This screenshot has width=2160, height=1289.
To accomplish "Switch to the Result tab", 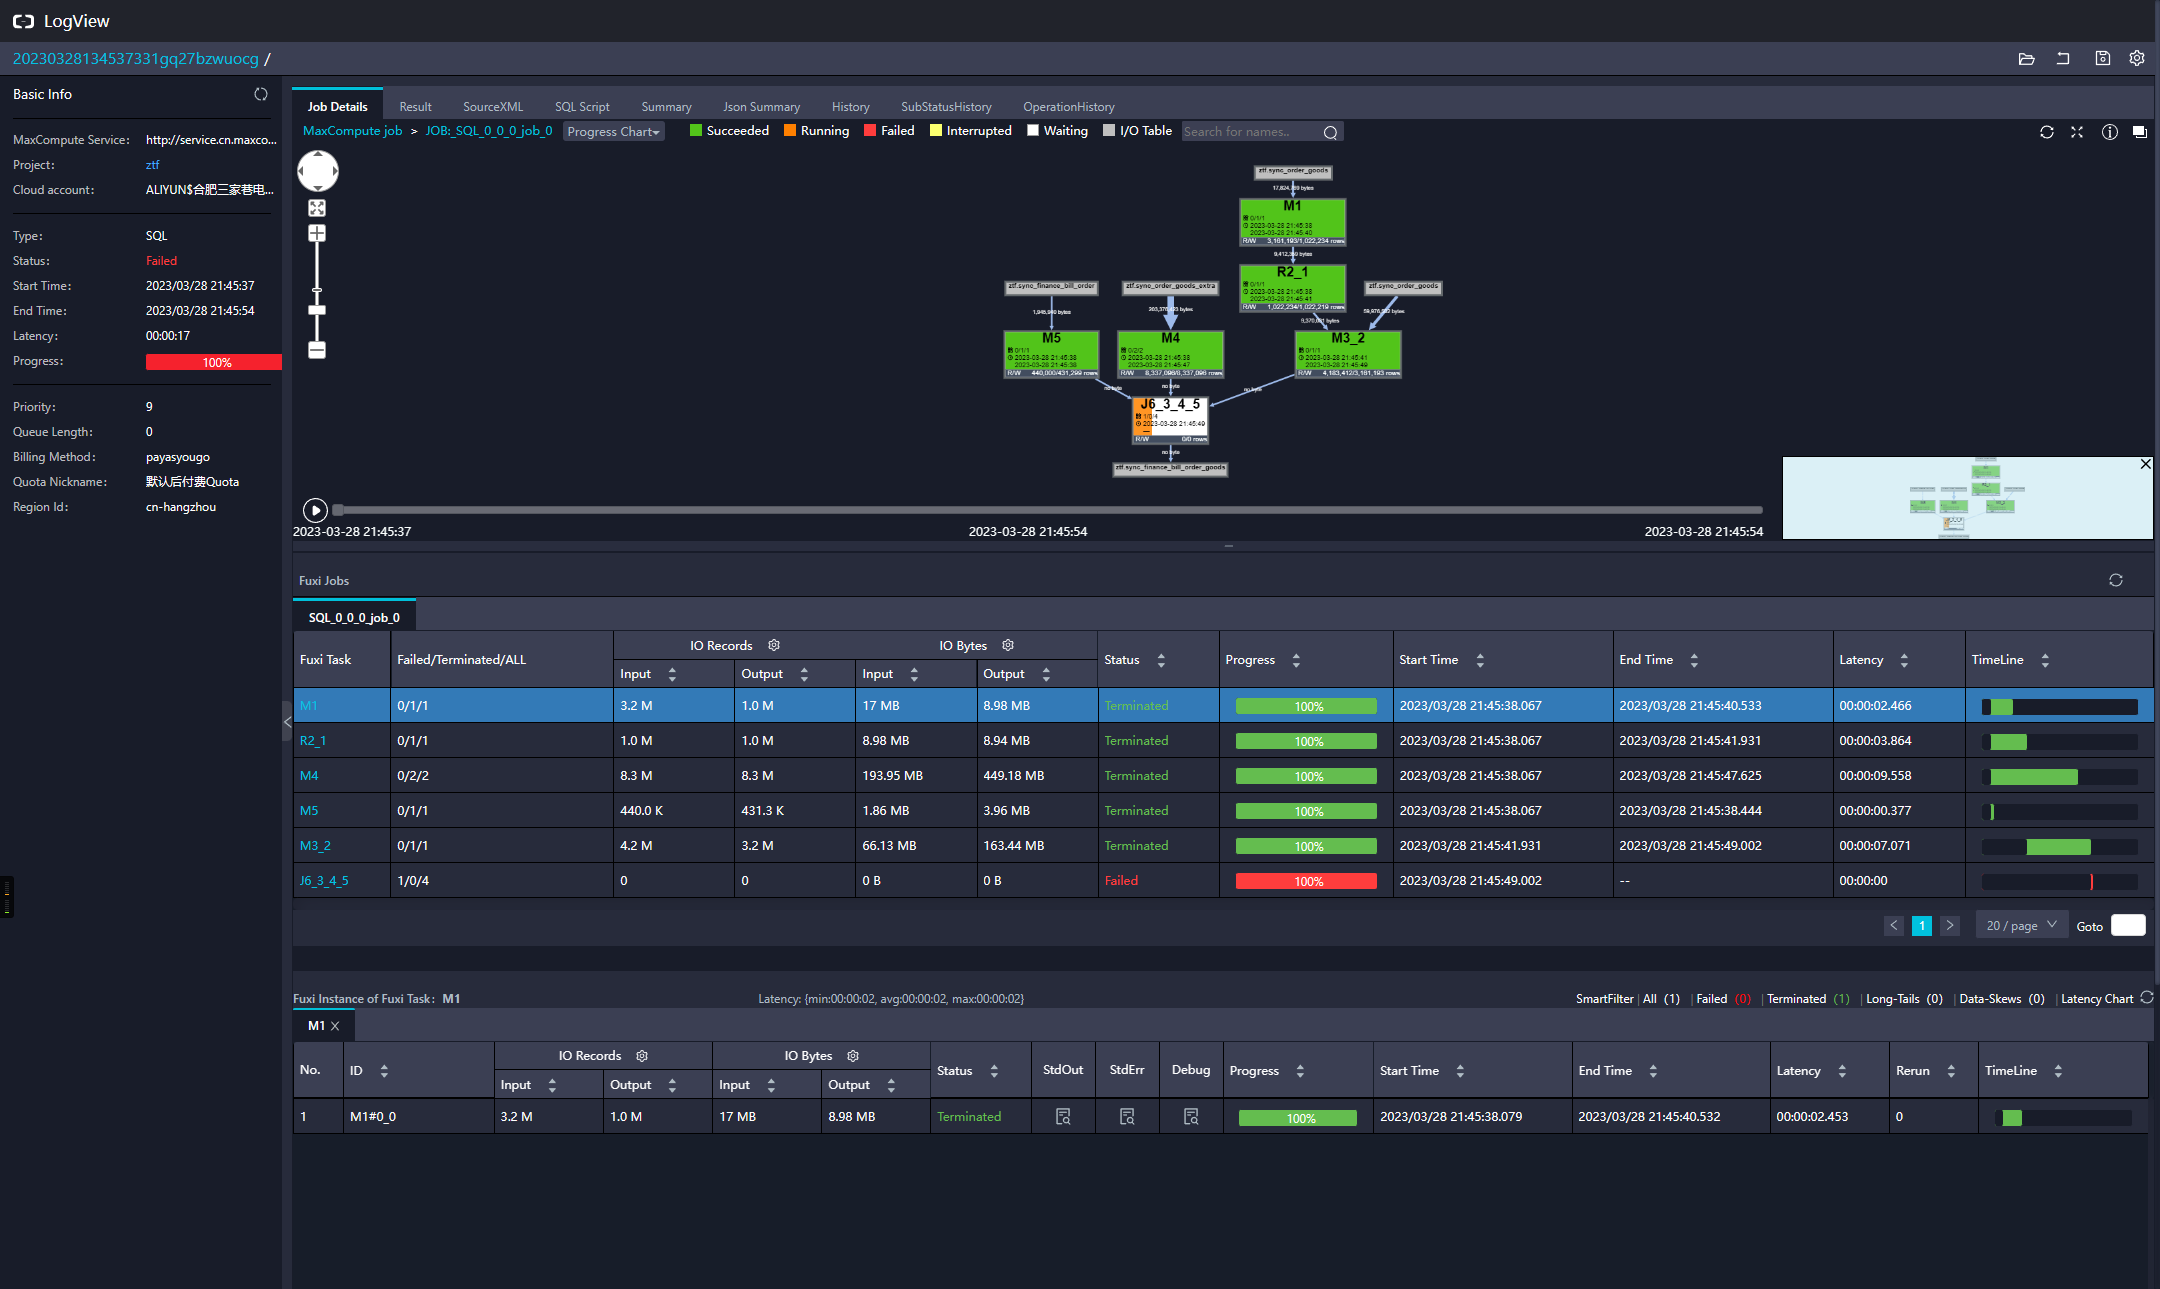I will tap(415, 107).
